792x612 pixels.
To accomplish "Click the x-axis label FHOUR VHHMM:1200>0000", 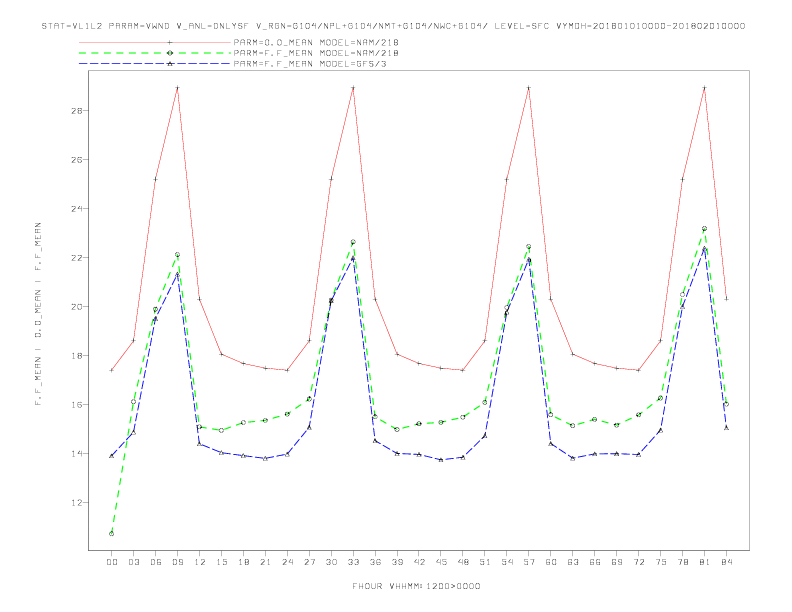I will pyautogui.click(x=416, y=586).
